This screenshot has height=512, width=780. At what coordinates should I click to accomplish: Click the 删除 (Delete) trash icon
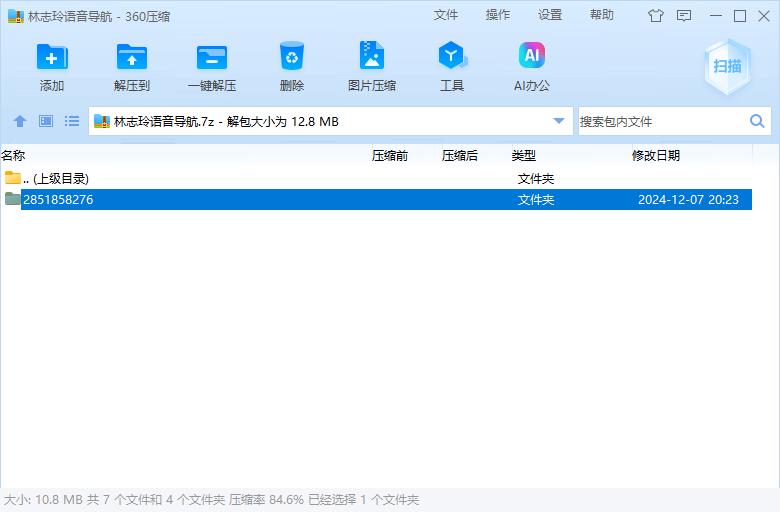(292, 56)
